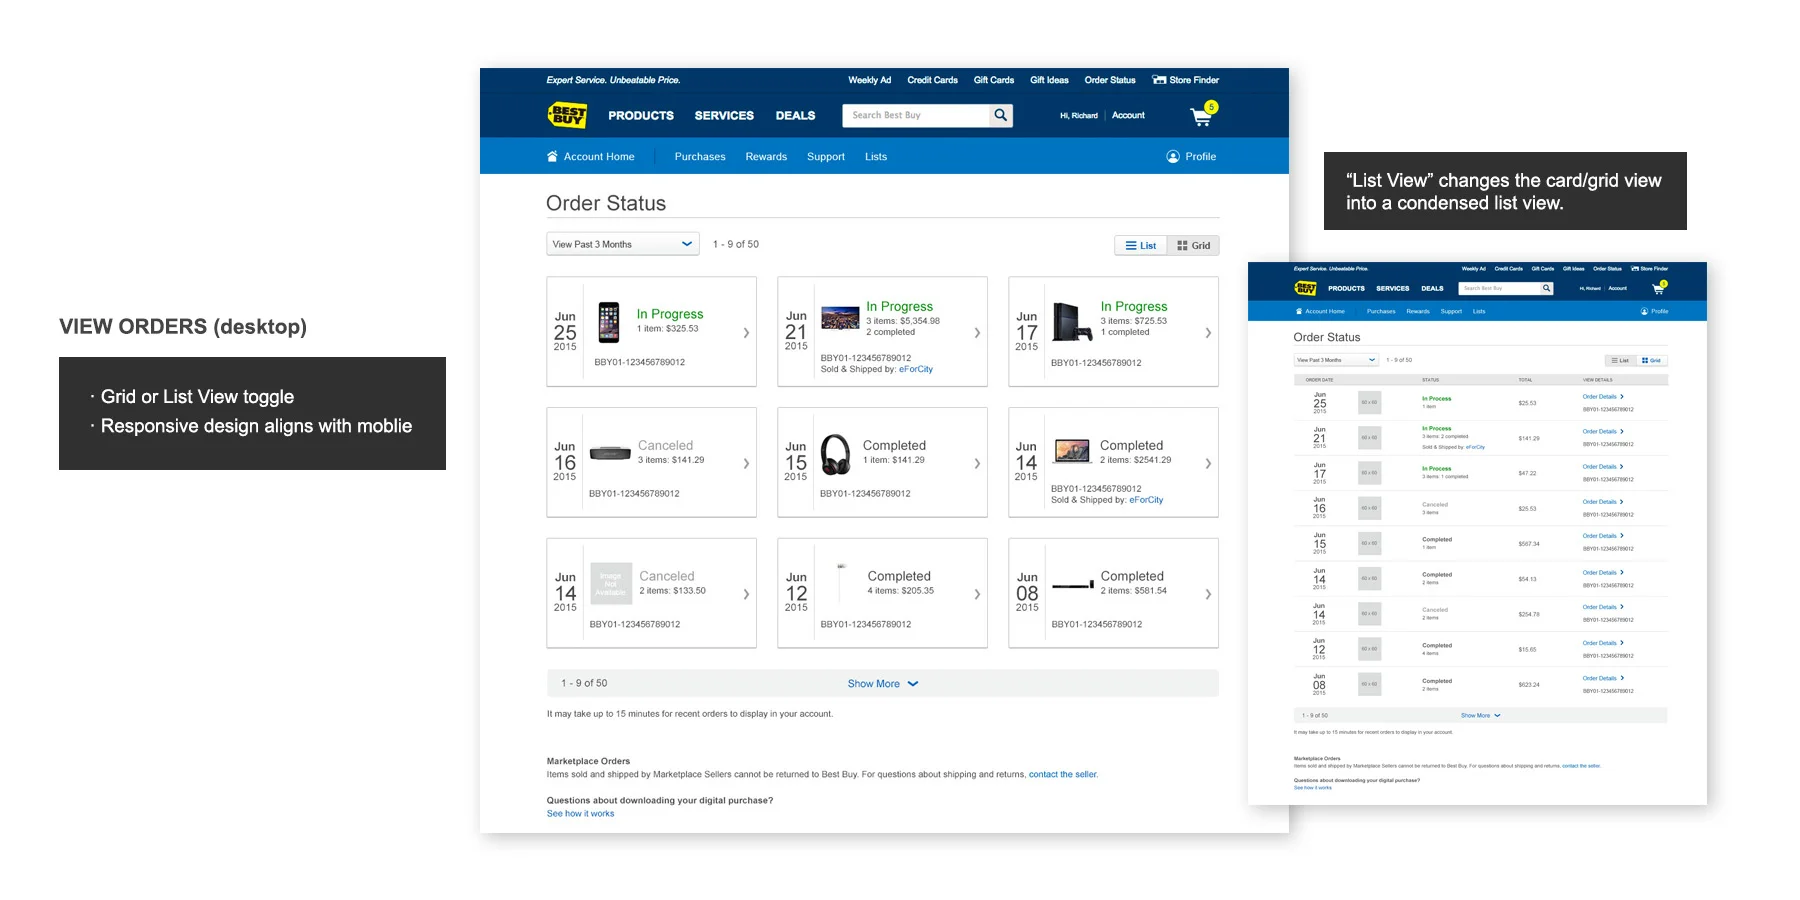Image resolution: width=1800 pixels, height=900 pixels.
Task: Click the Jun 12 product thumbnail in large mockup
Action: coord(842,583)
